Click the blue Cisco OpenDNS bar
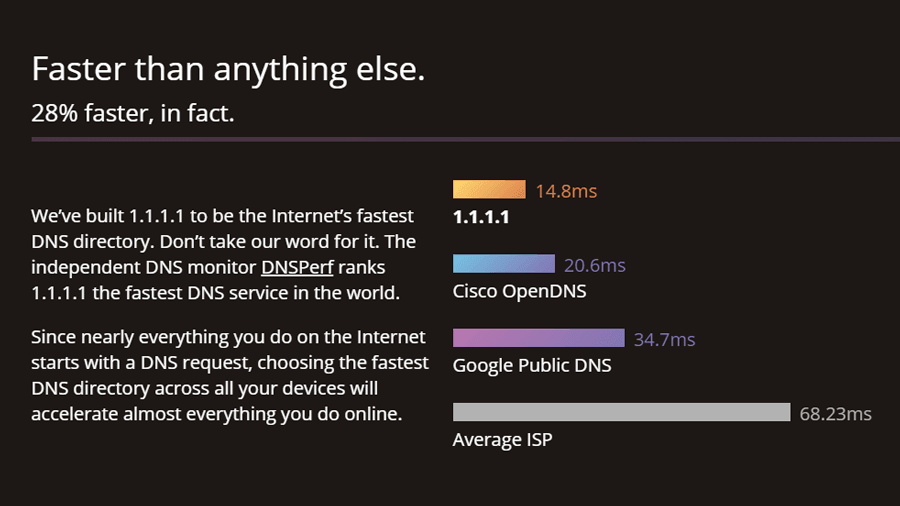This screenshot has width=900, height=506. [x=503, y=264]
